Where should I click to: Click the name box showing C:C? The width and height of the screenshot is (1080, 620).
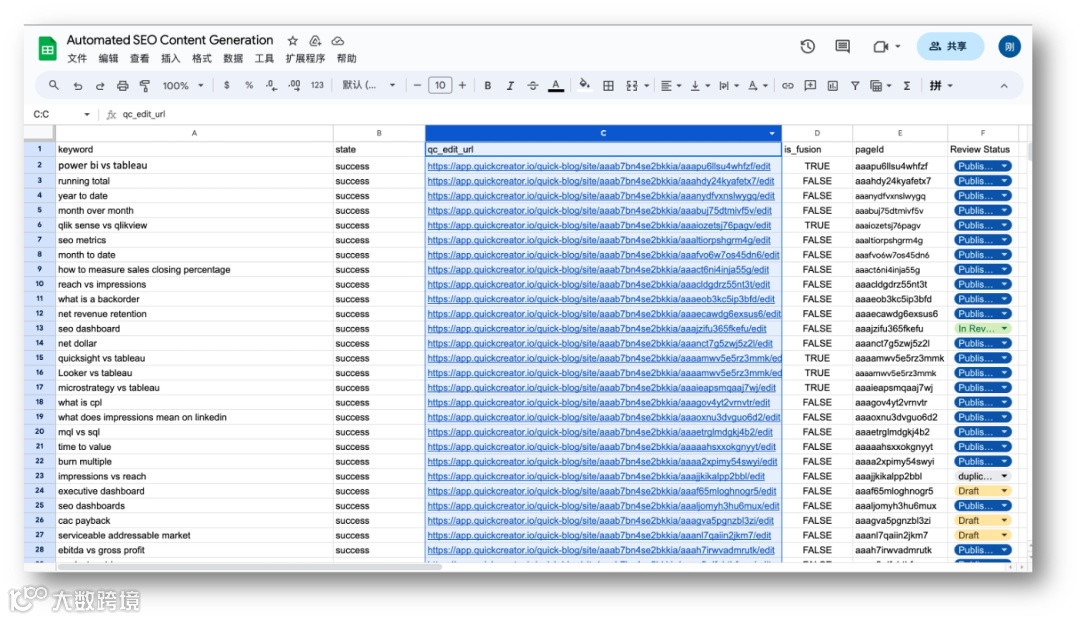pos(61,114)
